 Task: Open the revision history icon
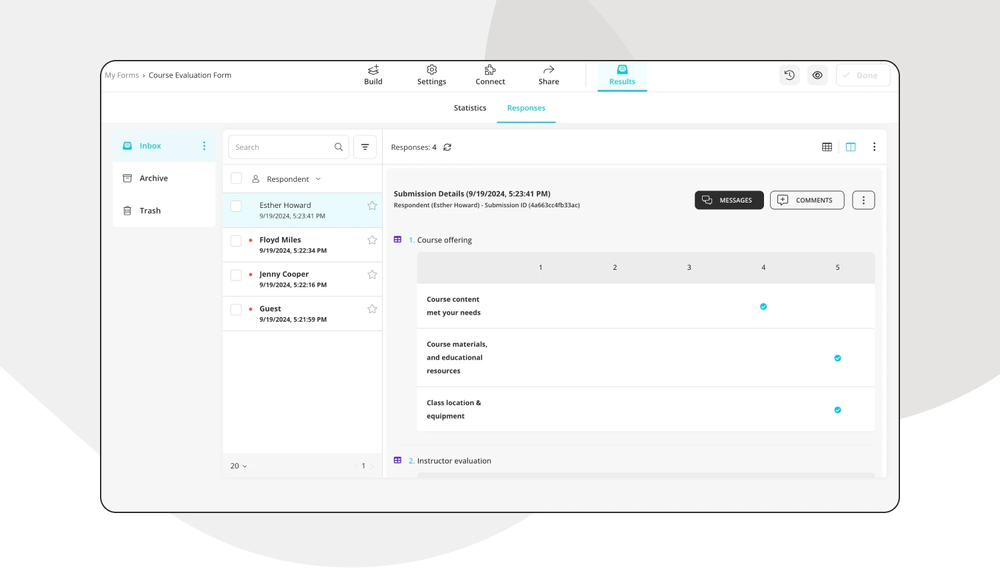(789, 75)
